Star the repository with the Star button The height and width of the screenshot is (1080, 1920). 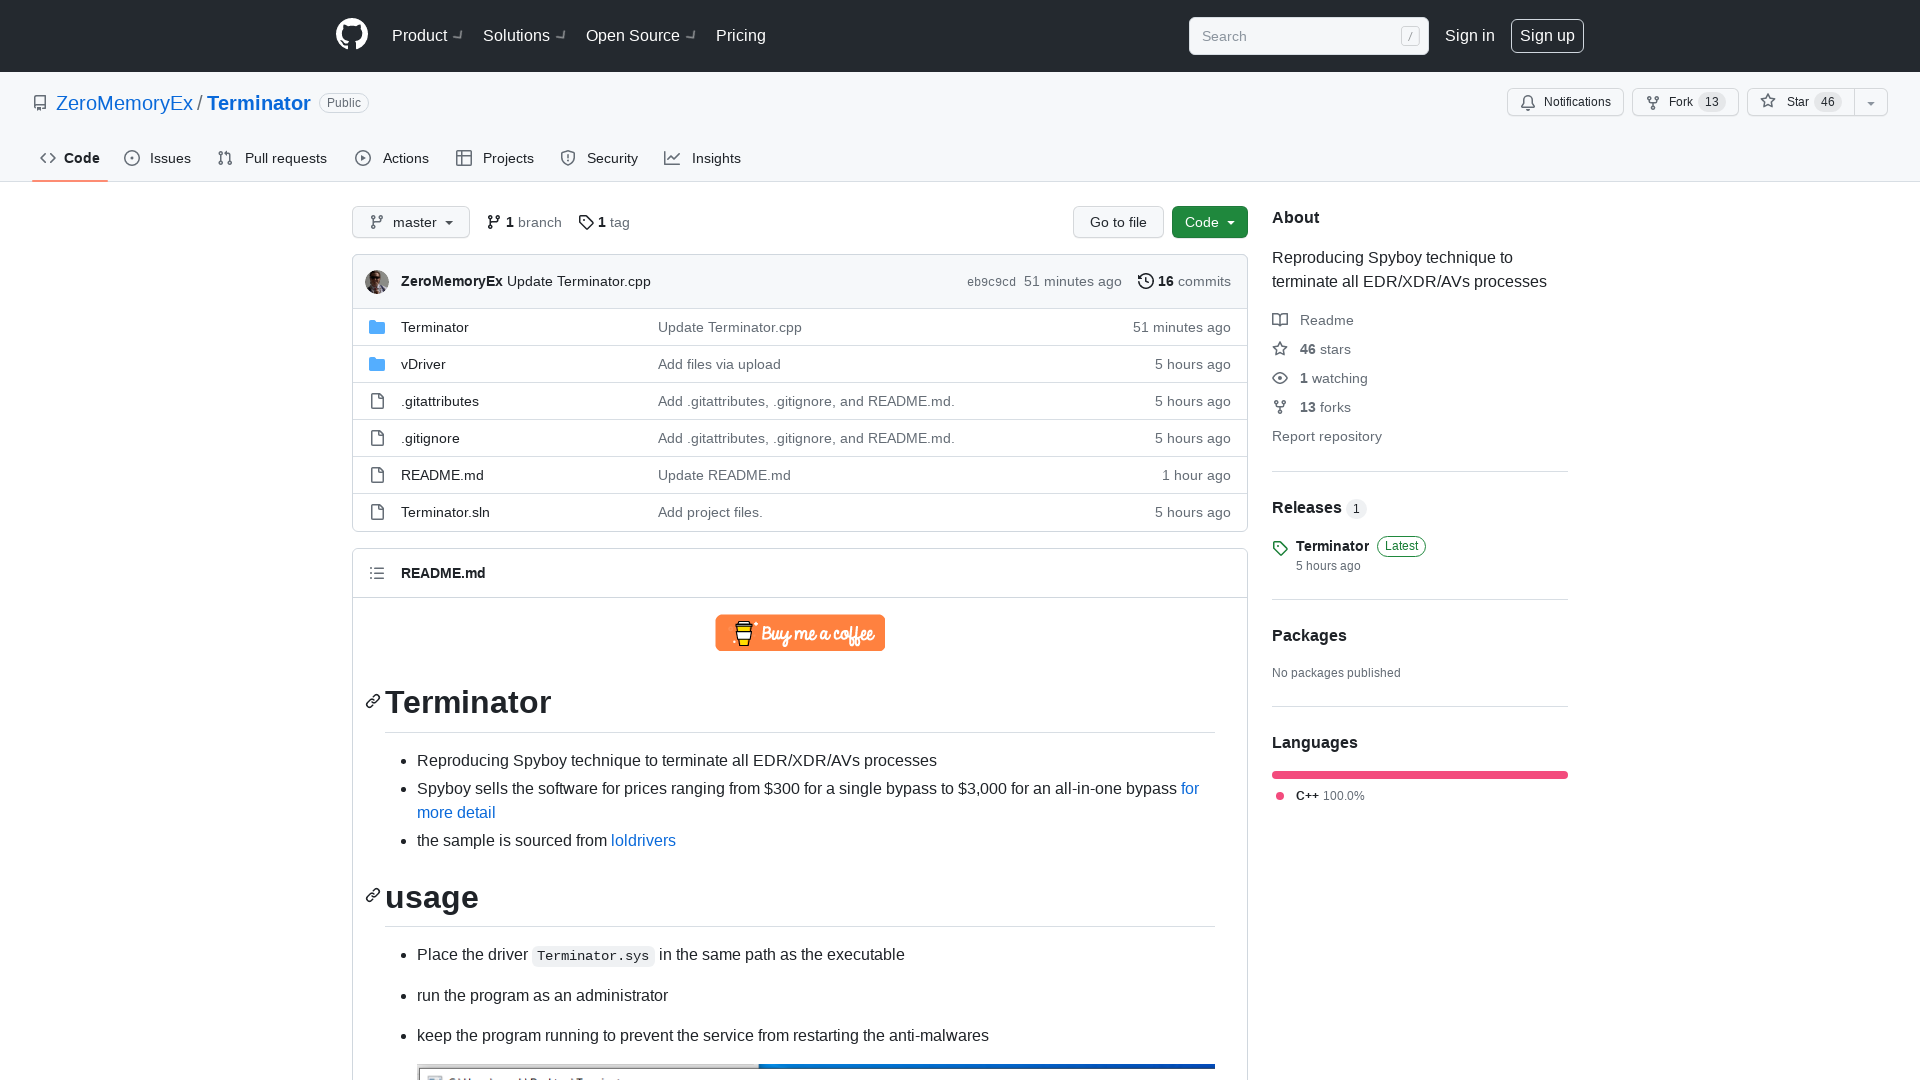[x=1800, y=102]
